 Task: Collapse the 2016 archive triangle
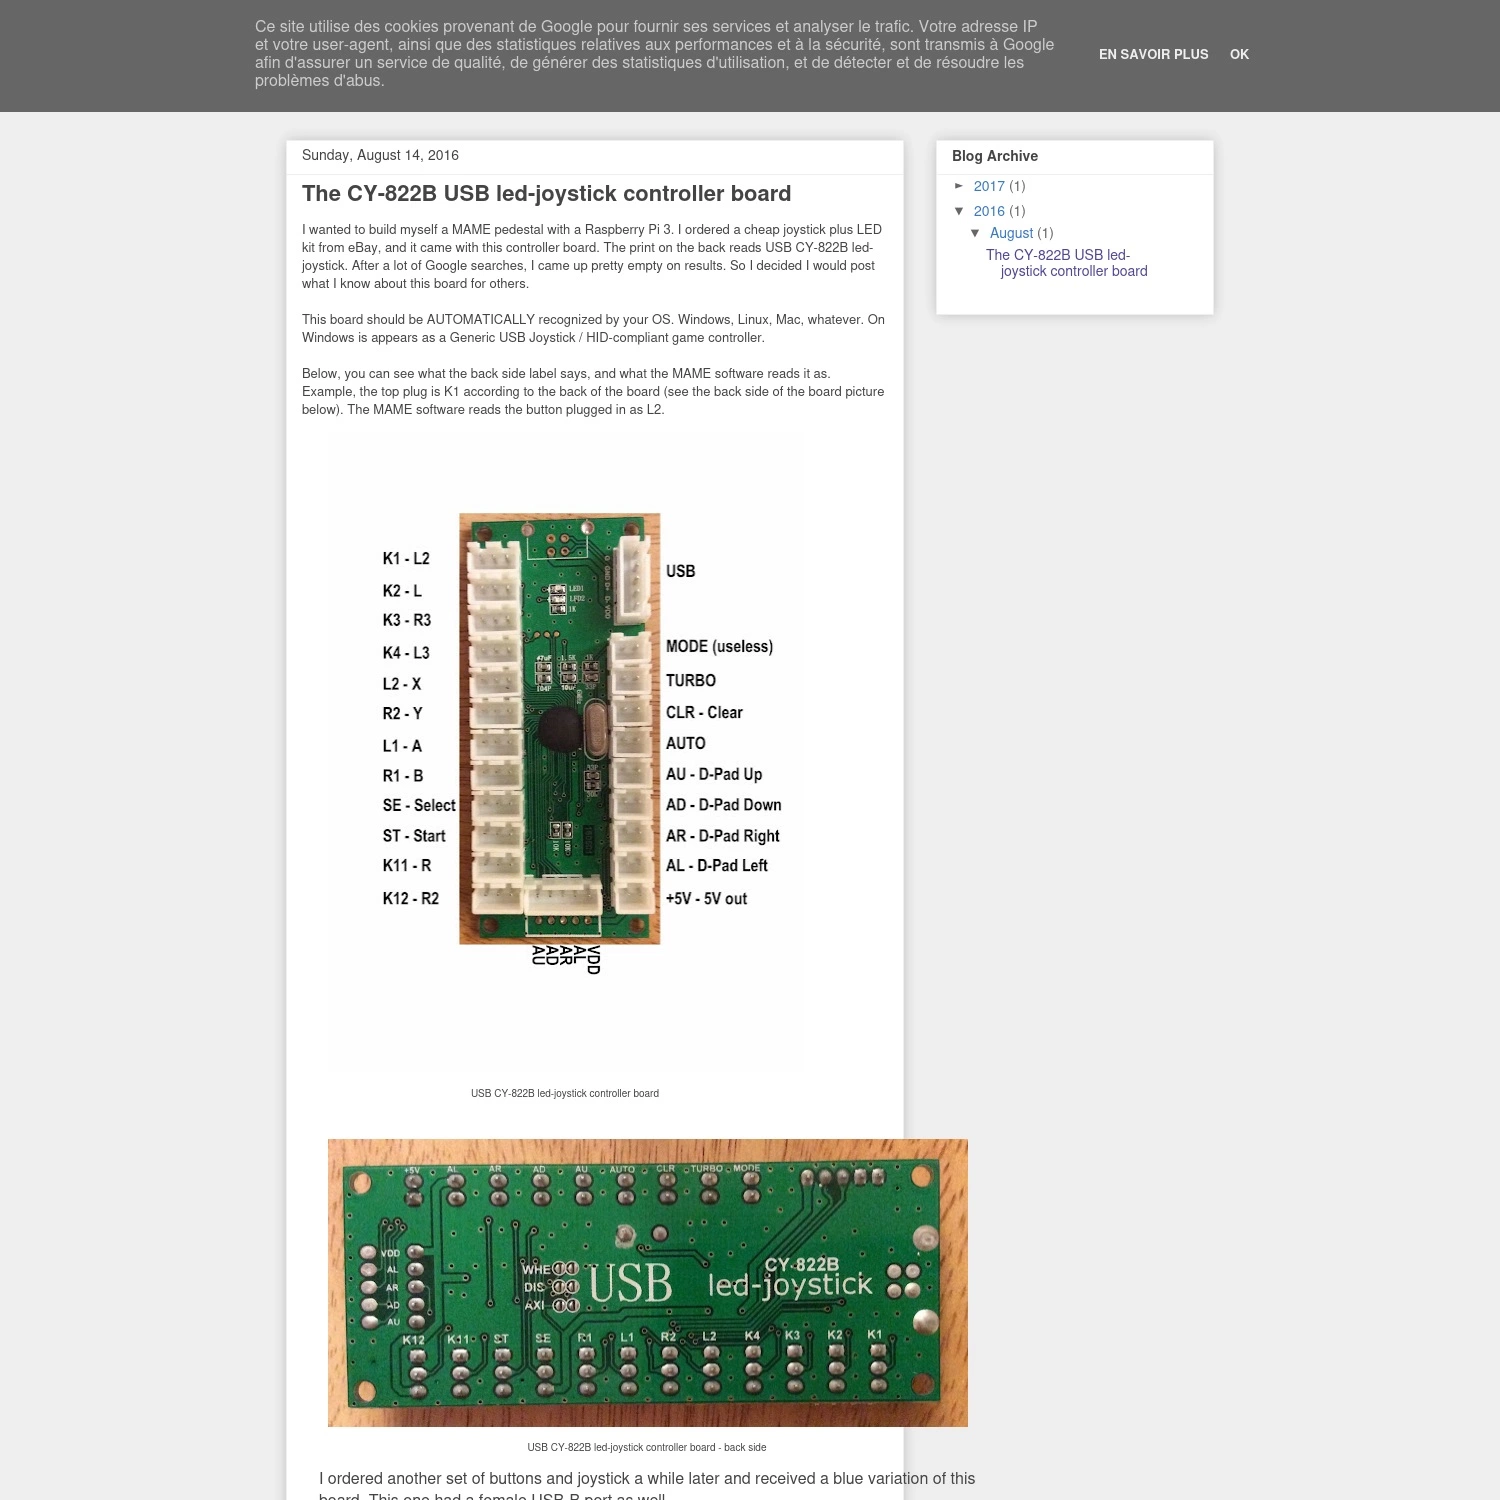(960, 211)
